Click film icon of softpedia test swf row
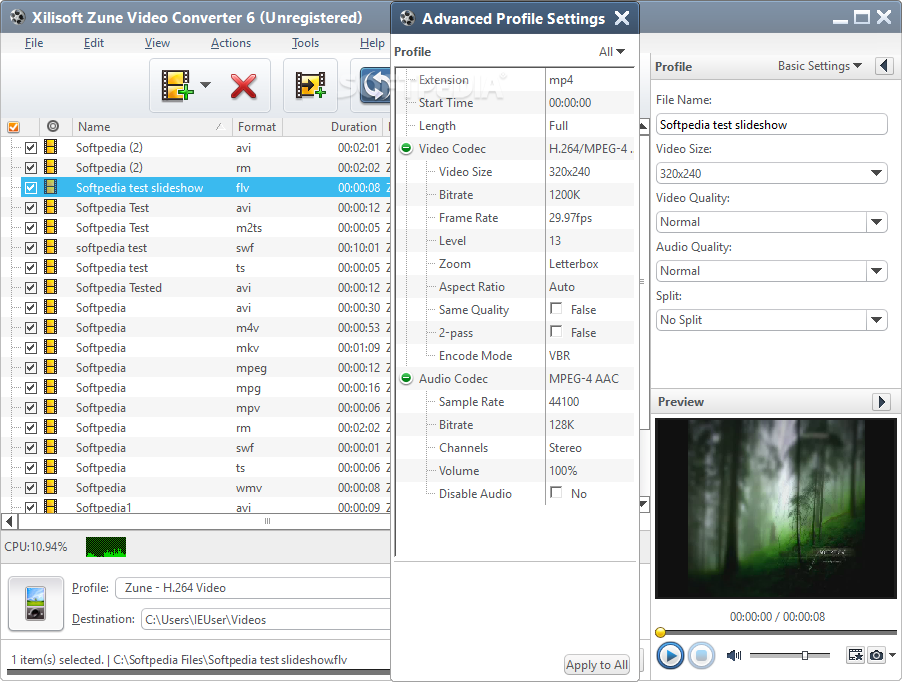This screenshot has height=682, width=902. [51, 247]
